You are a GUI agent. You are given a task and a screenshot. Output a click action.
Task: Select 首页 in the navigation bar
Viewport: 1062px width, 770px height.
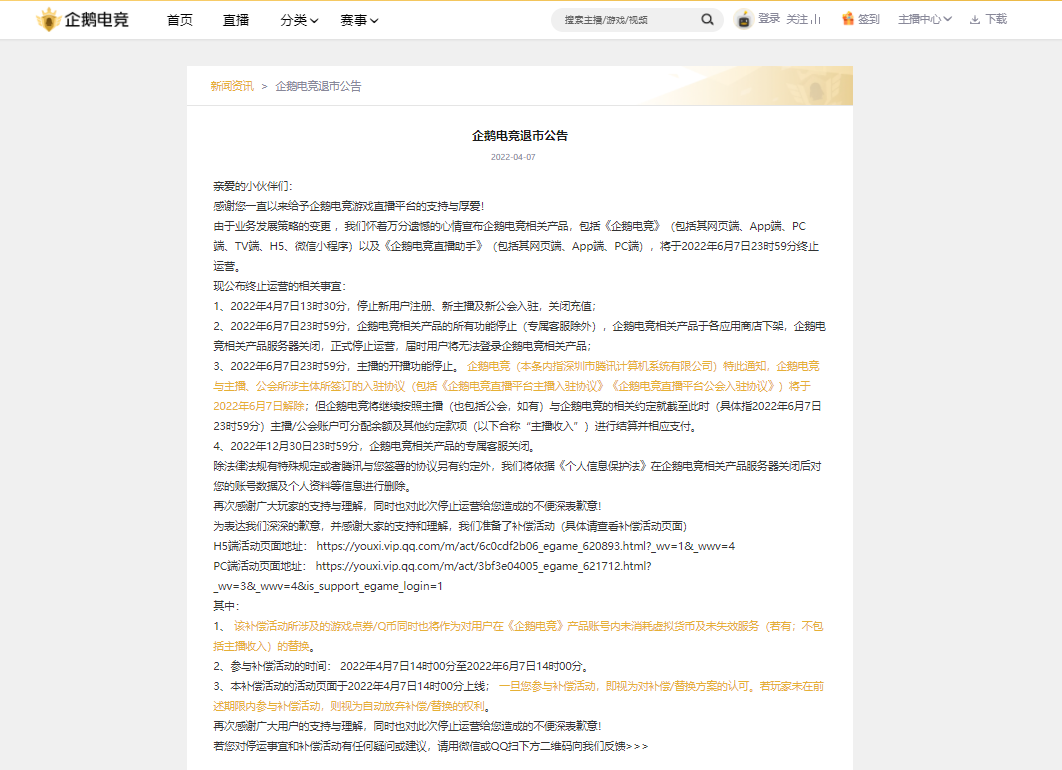tap(179, 19)
